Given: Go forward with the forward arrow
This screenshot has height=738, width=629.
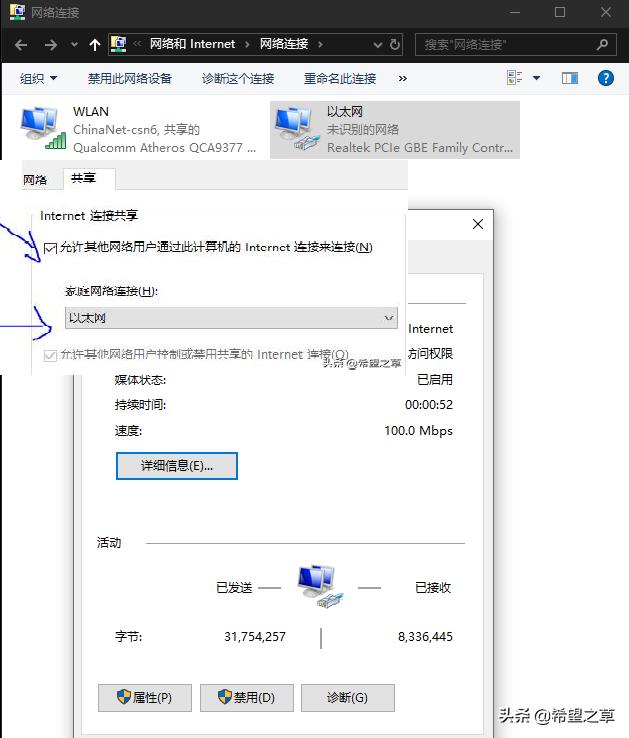Looking at the screenshot, I should [x=50, y=45].
